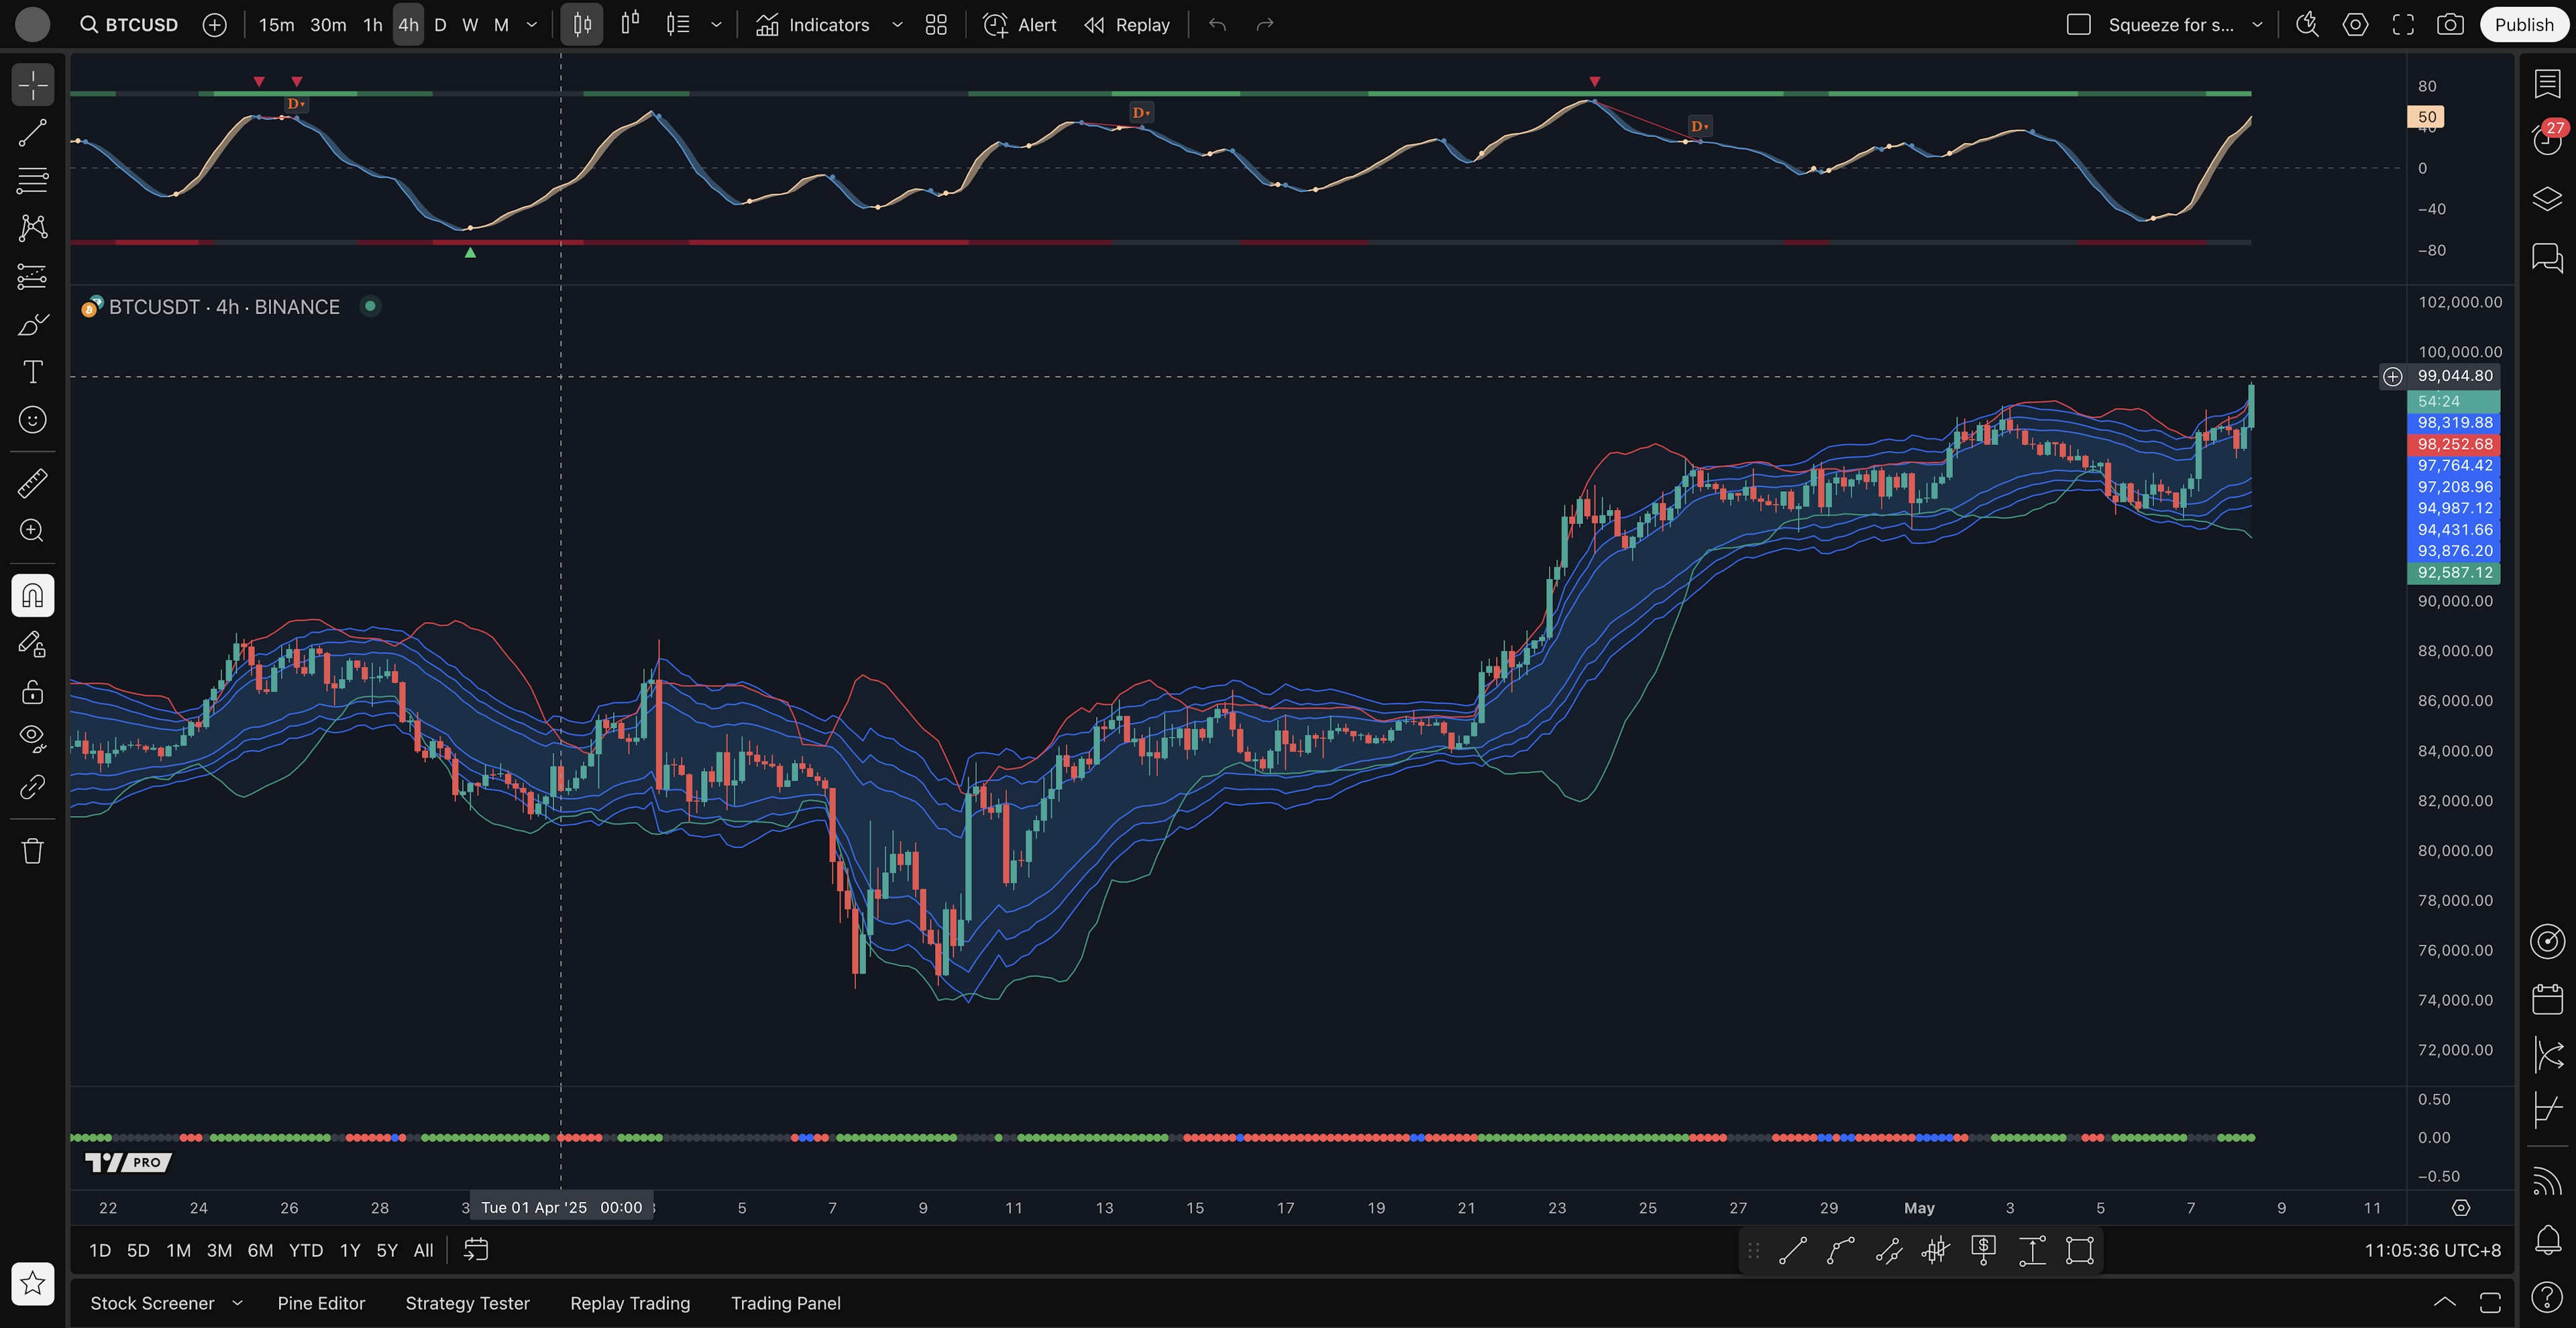Click the trash remove objects icon
This screenshot has width=2576, height=1328.
pos(33,851)
